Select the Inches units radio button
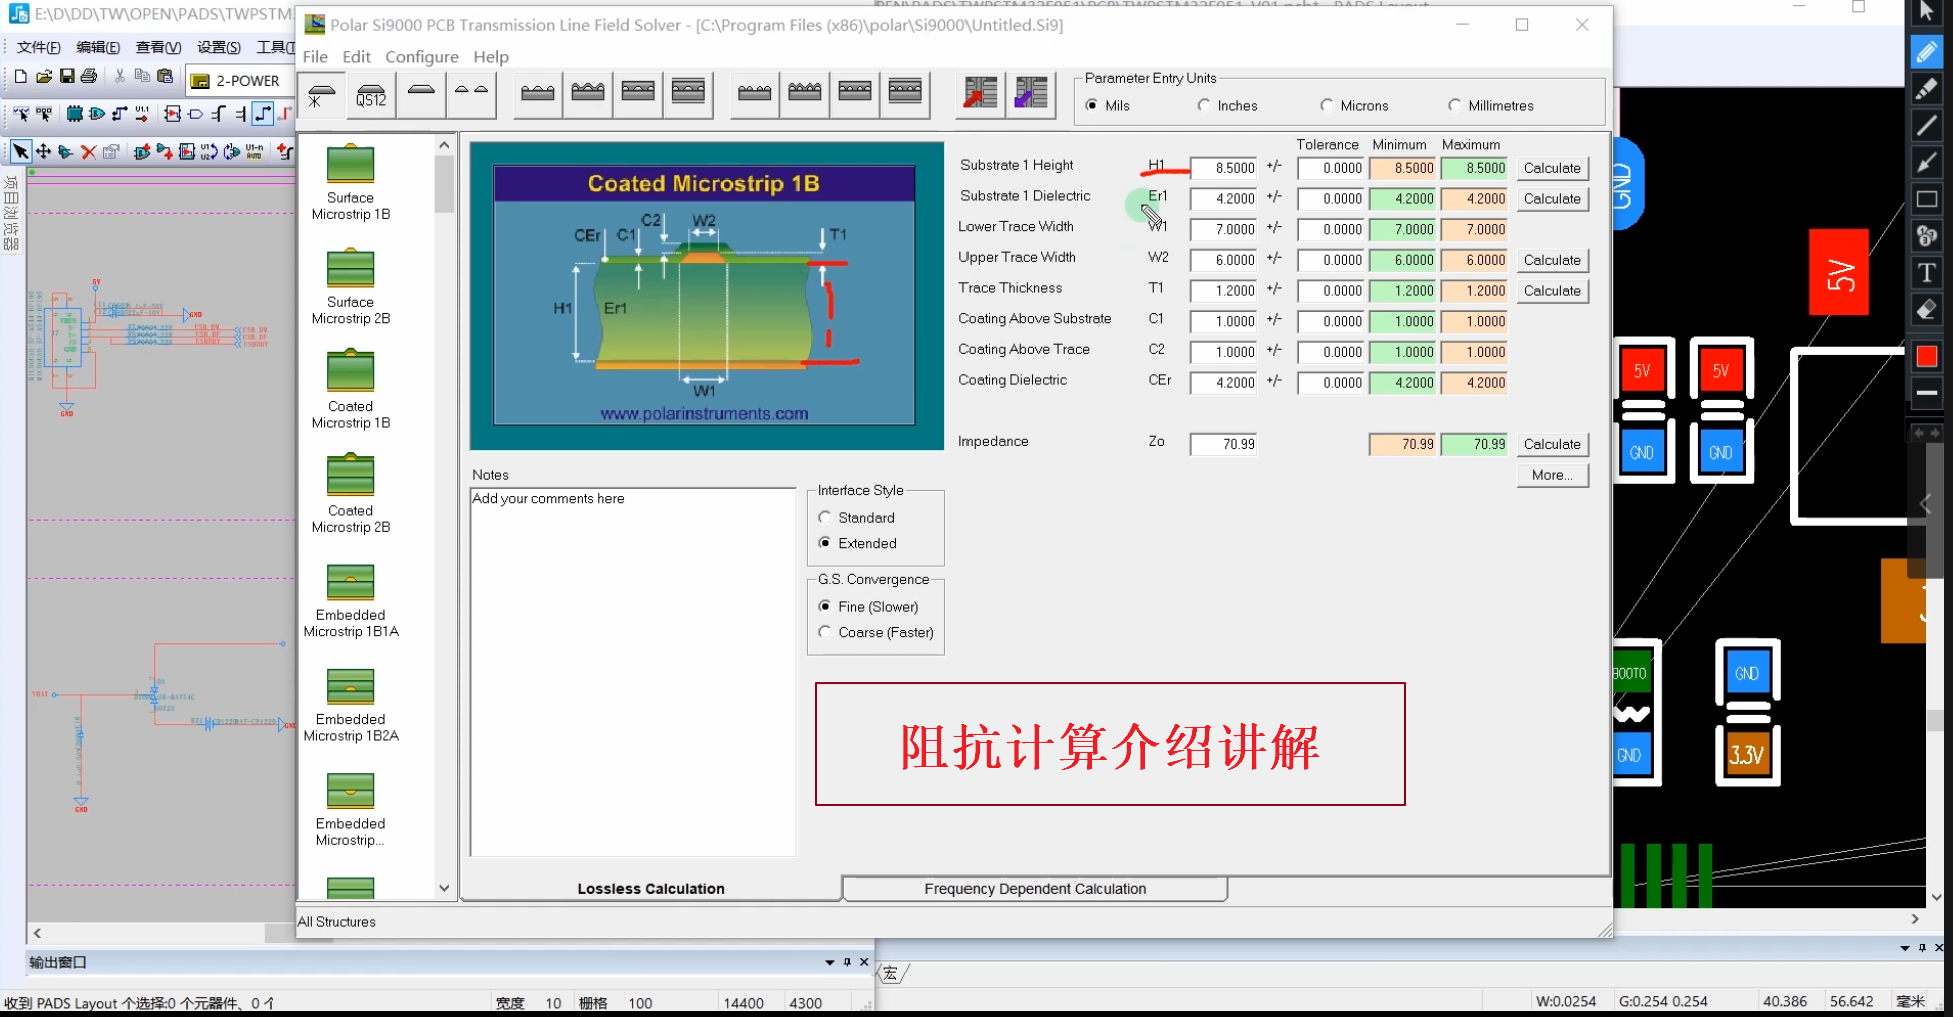 pos(1204,105)
